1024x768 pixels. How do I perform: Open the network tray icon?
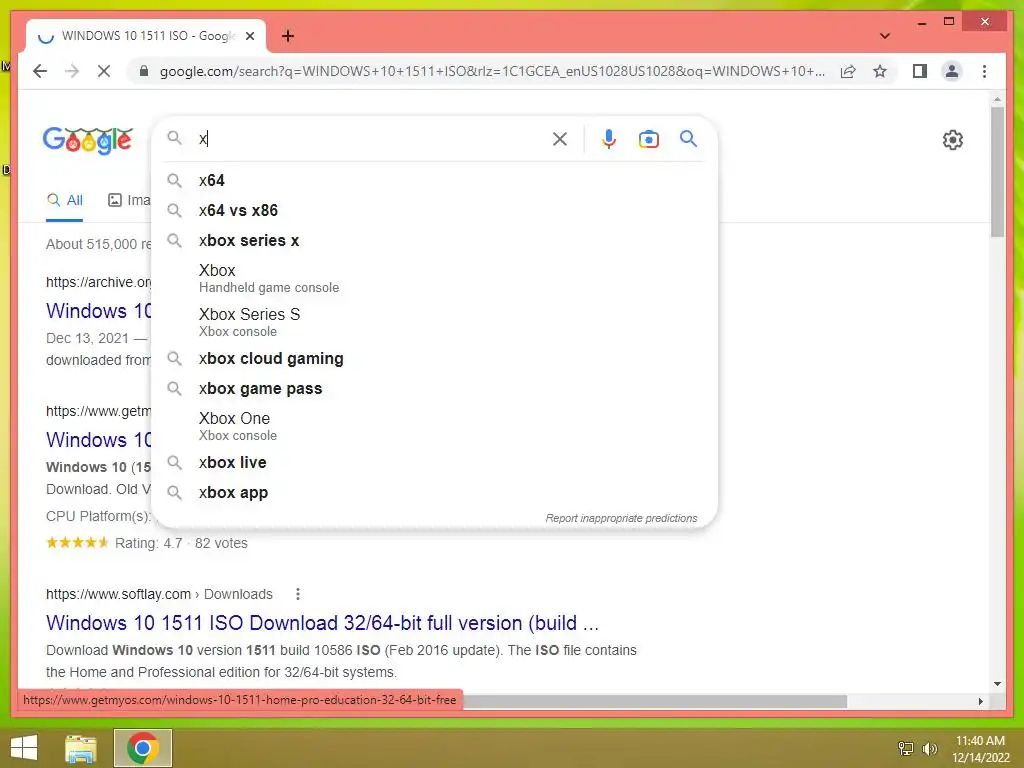pyautogui.click(x=906, y=748)
